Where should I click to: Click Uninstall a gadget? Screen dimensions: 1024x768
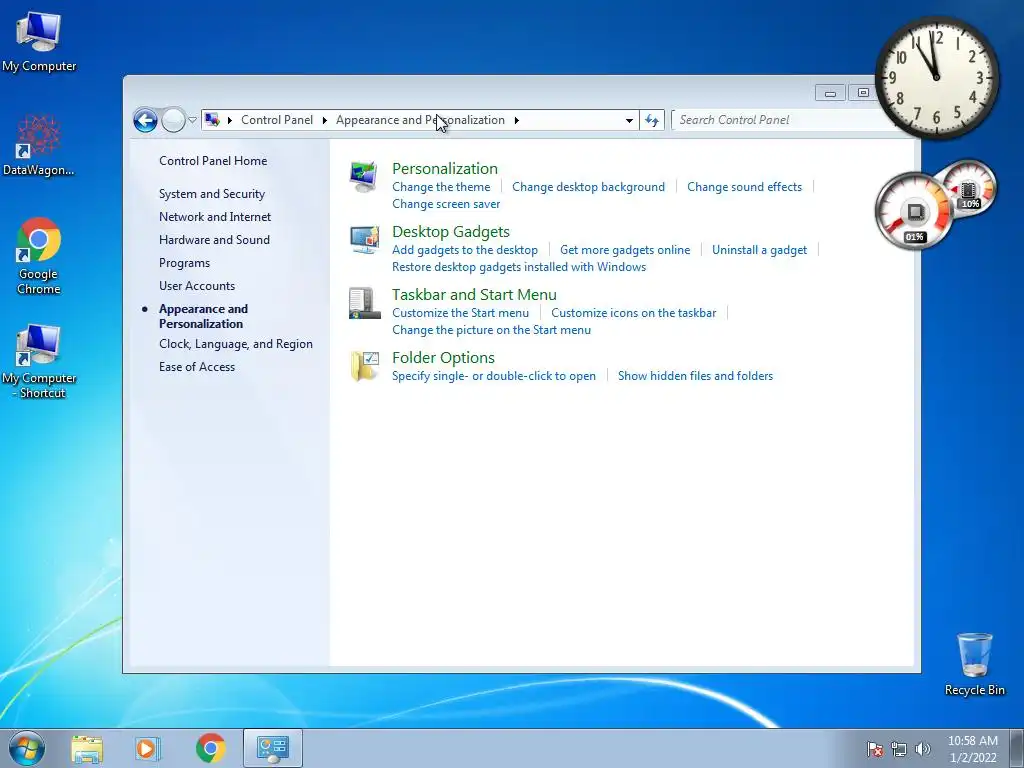tap(760, 250)
